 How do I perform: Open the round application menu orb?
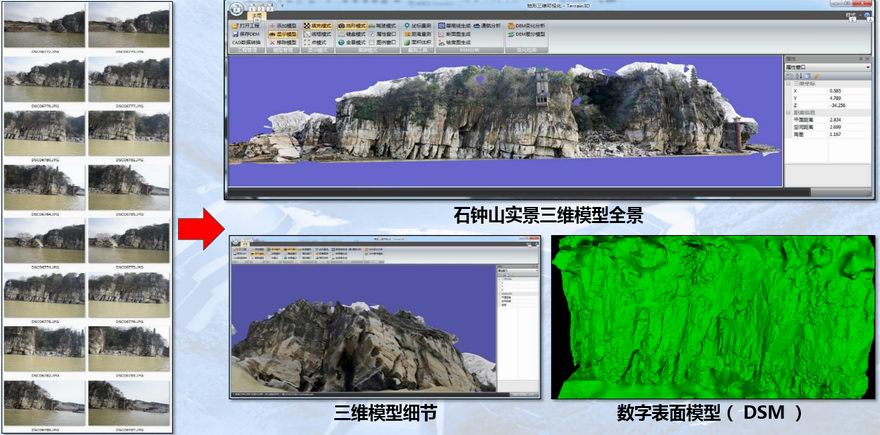point(237,9)
